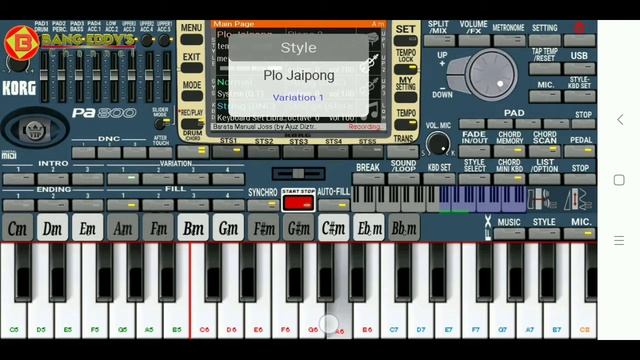The width and height of the screenshot is (640, 360).
Task: Toggle CHORD MINI KBD button
Action: coord(509,179)
